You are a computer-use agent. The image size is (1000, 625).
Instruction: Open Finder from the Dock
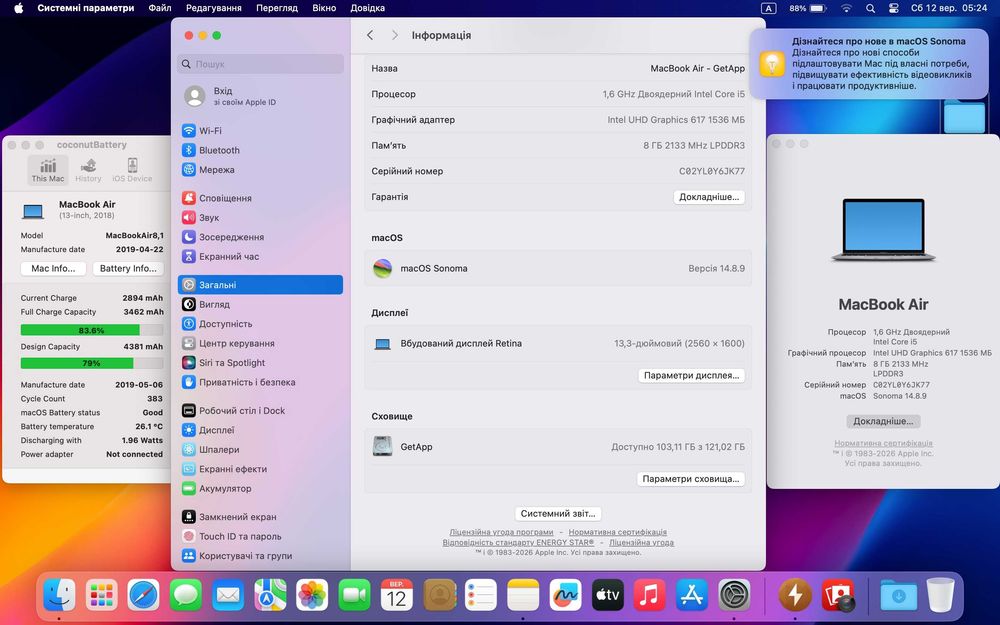(x=59, y=596)
